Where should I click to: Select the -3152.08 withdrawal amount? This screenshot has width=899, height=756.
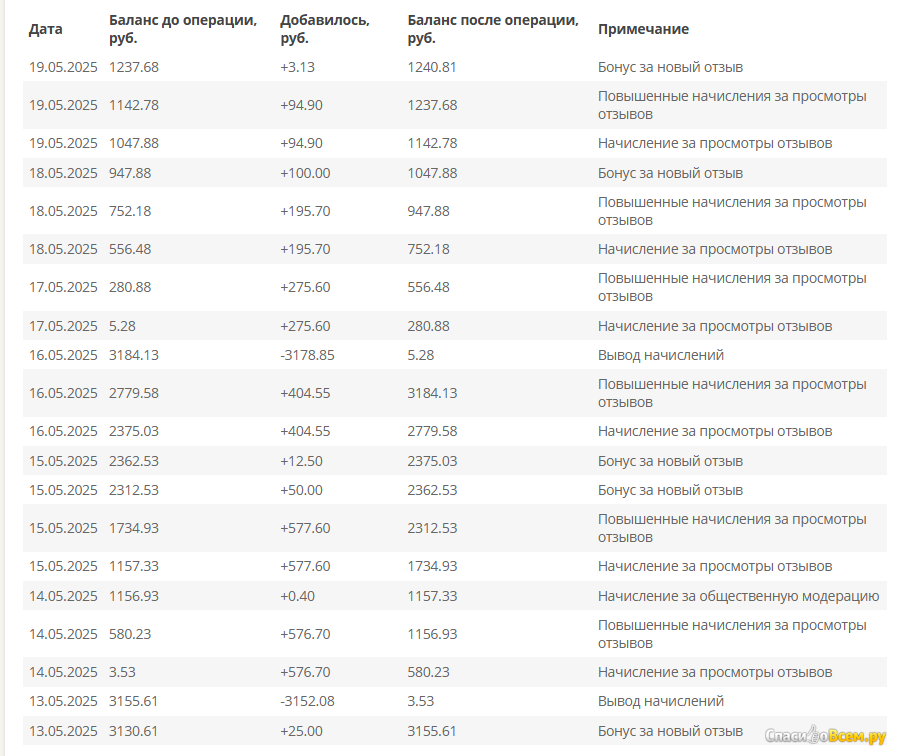tap(307, 702)
